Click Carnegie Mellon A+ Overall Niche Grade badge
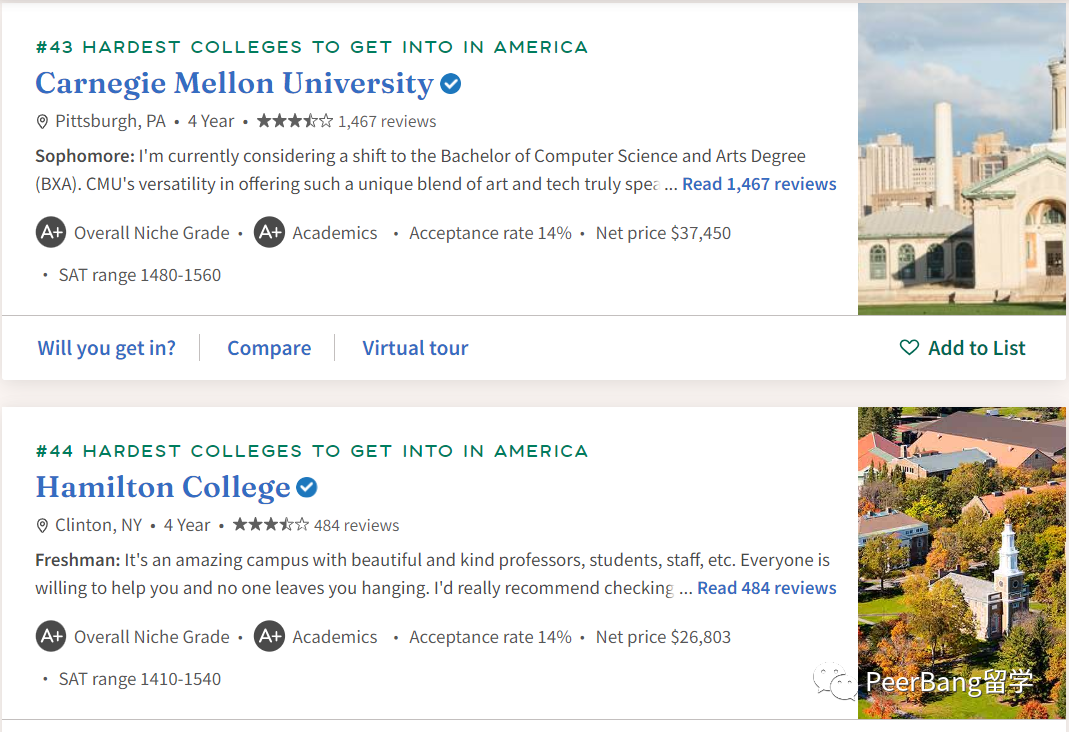The width and height of the screenshot is (1069, 732). click(x=51, y=233)
